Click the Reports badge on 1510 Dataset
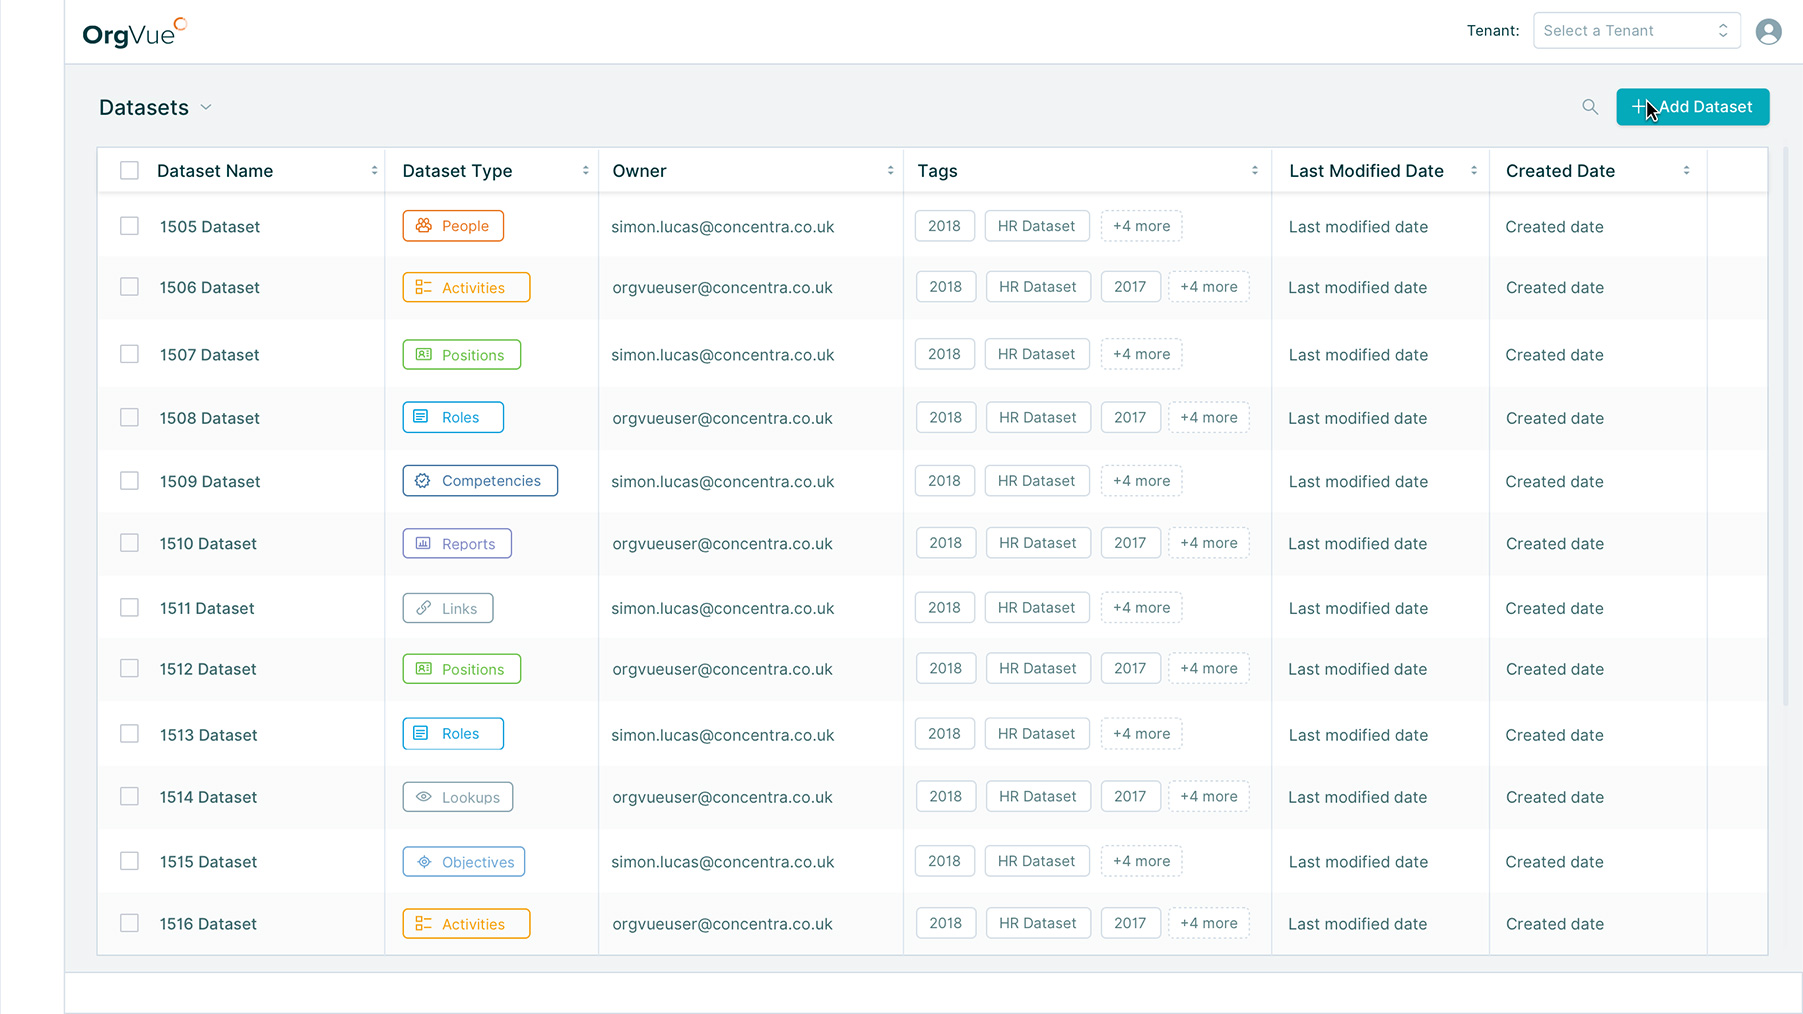Image resolution: width=1803 pixels, height=1014 pixels. (x=457, y=544)
